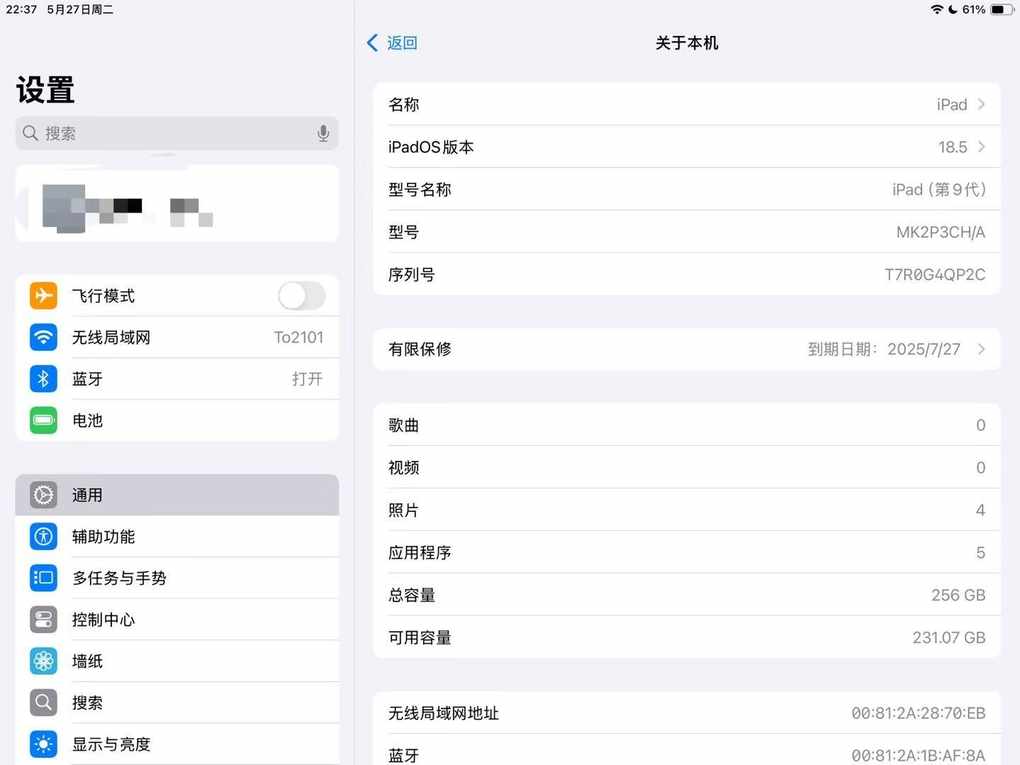Open 辅助功能 settings item
The width and height of the screenshot is (1020, 765).
[177, 537]
